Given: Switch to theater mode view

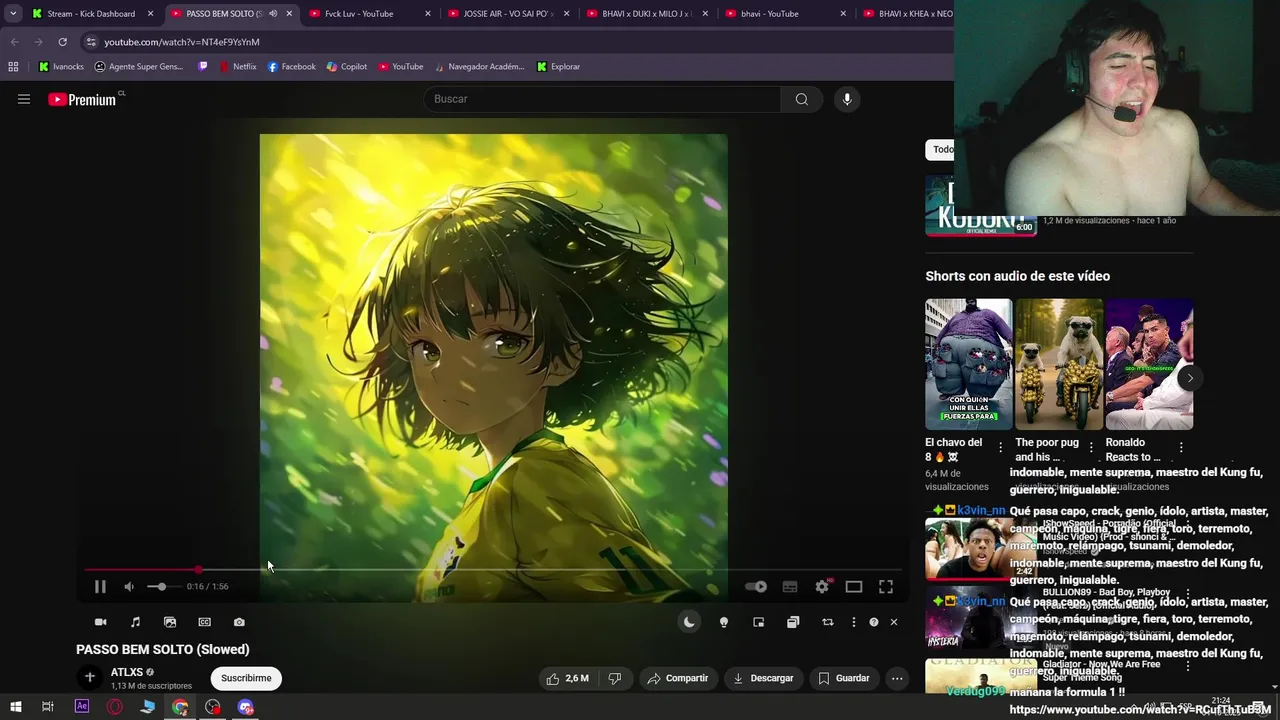Looking at the screenshot, I should [854, 587].
